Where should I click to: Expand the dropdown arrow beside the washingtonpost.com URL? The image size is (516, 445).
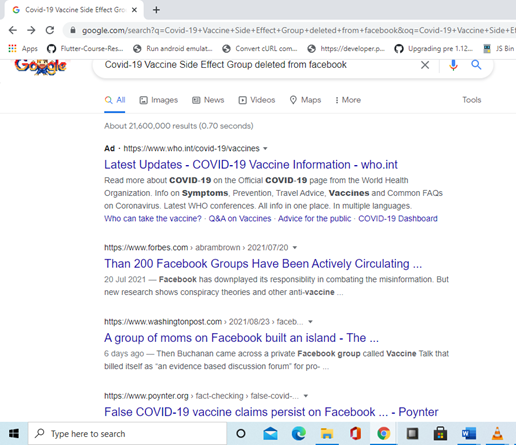[310, 322]
